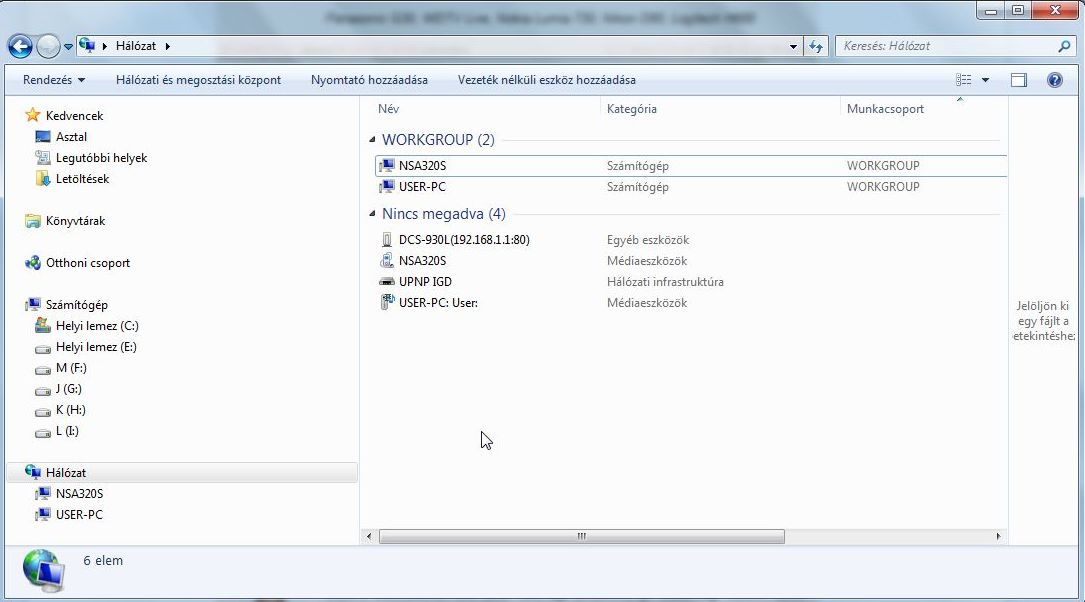Sort by the Kategória column header
Viewport: 1085px width, 602px height.
(x=632, y=109)
